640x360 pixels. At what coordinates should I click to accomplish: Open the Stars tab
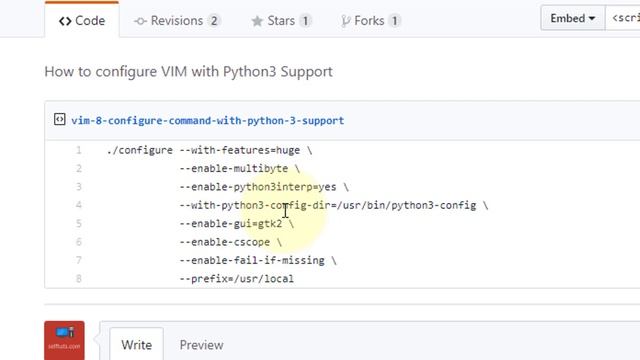click(281, 20)
